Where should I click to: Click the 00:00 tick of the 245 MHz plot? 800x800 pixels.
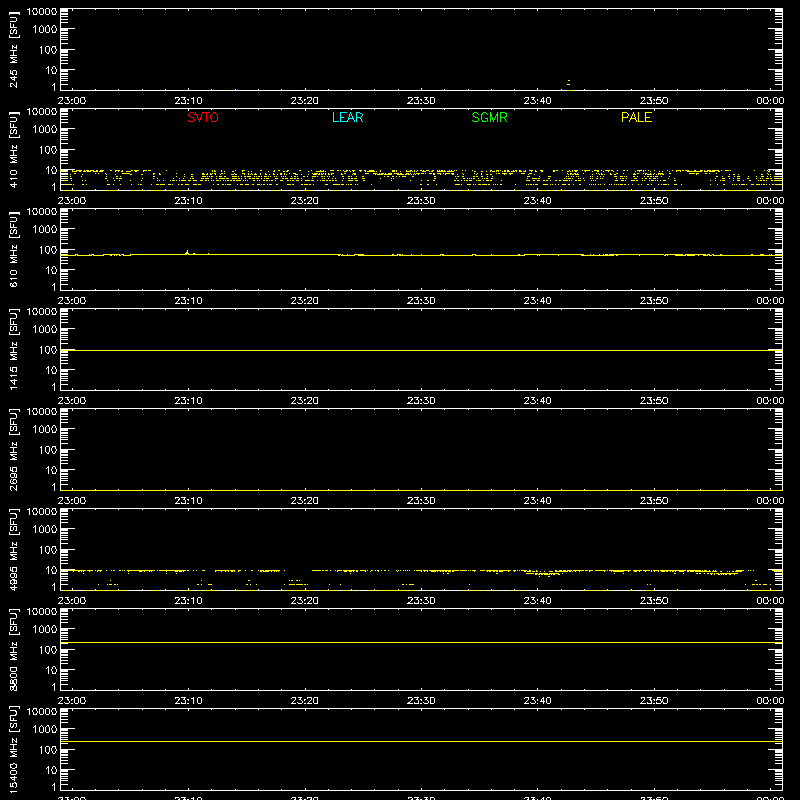(770, 101)
